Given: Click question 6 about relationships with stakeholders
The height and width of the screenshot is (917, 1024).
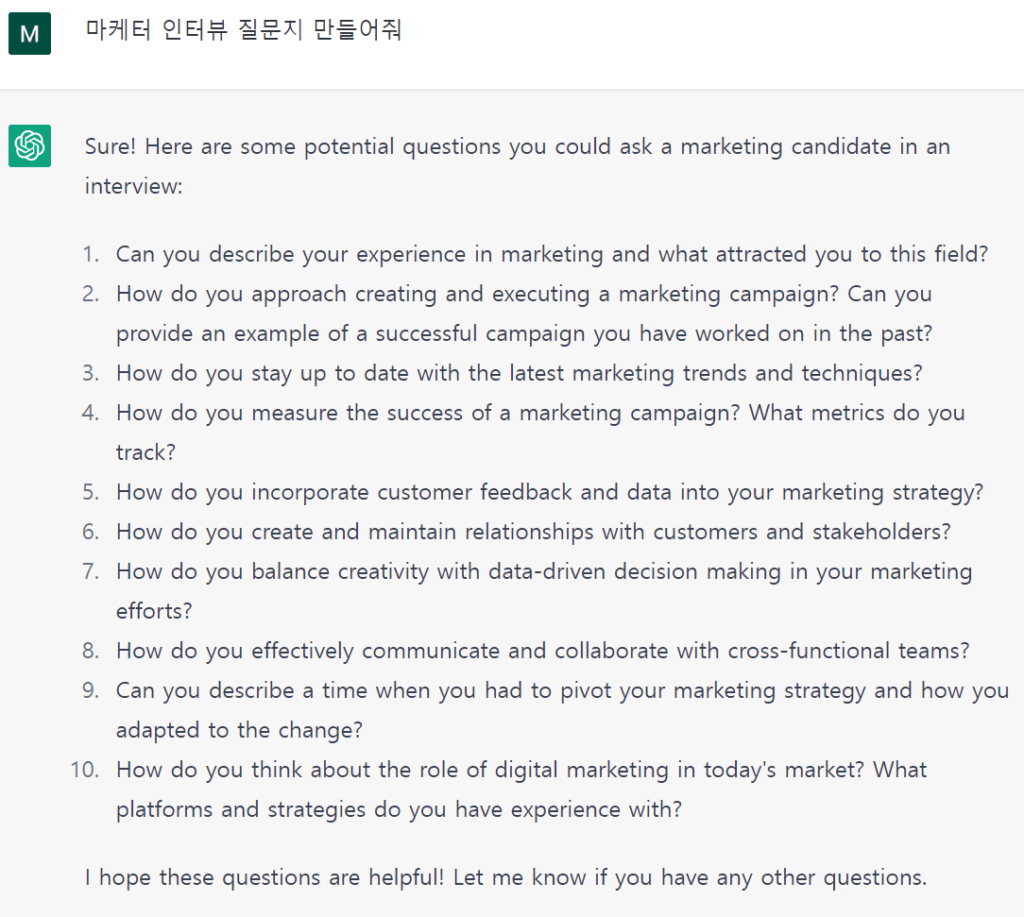Looking at the screenshot, I should click(533, 532).
